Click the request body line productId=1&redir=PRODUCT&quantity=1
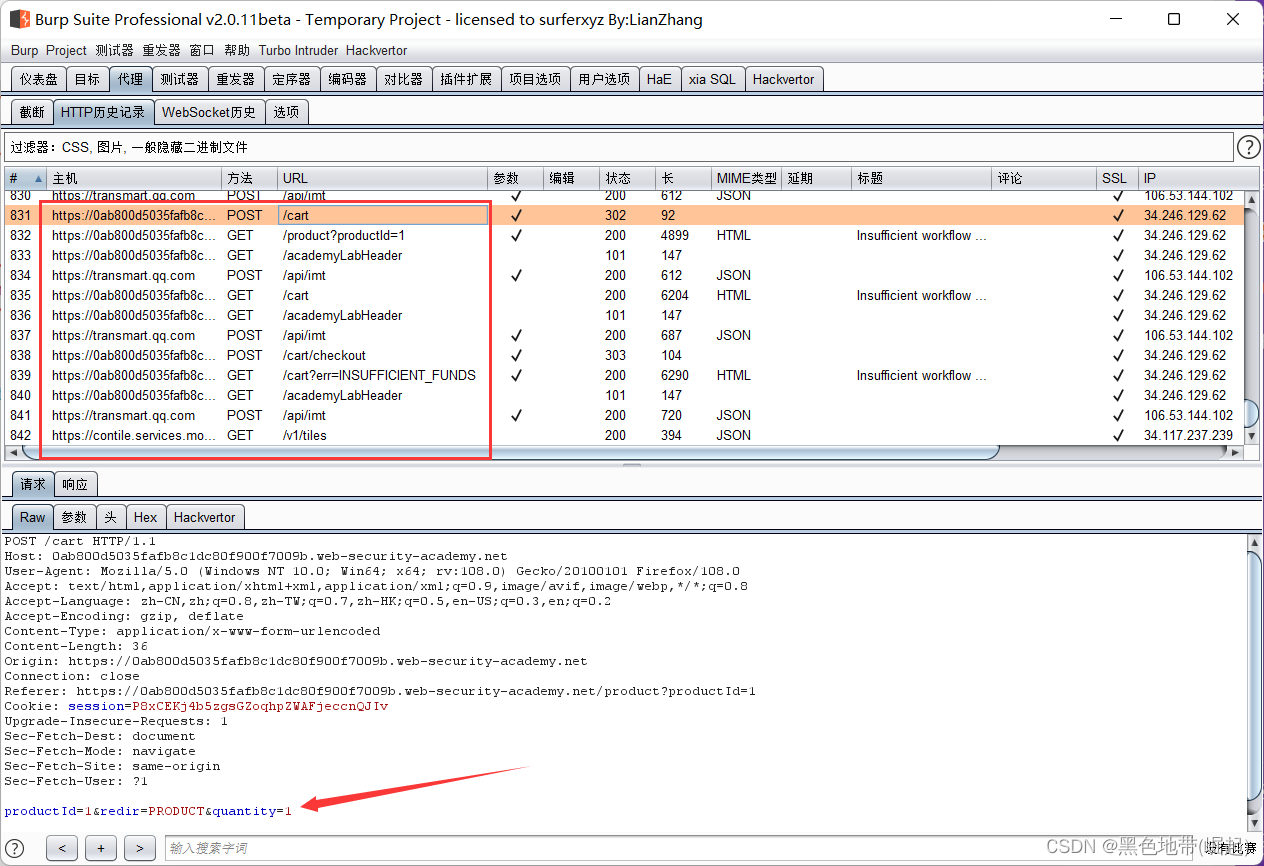Viewport: 1264px width, 866px height. [x=148, y=811]
